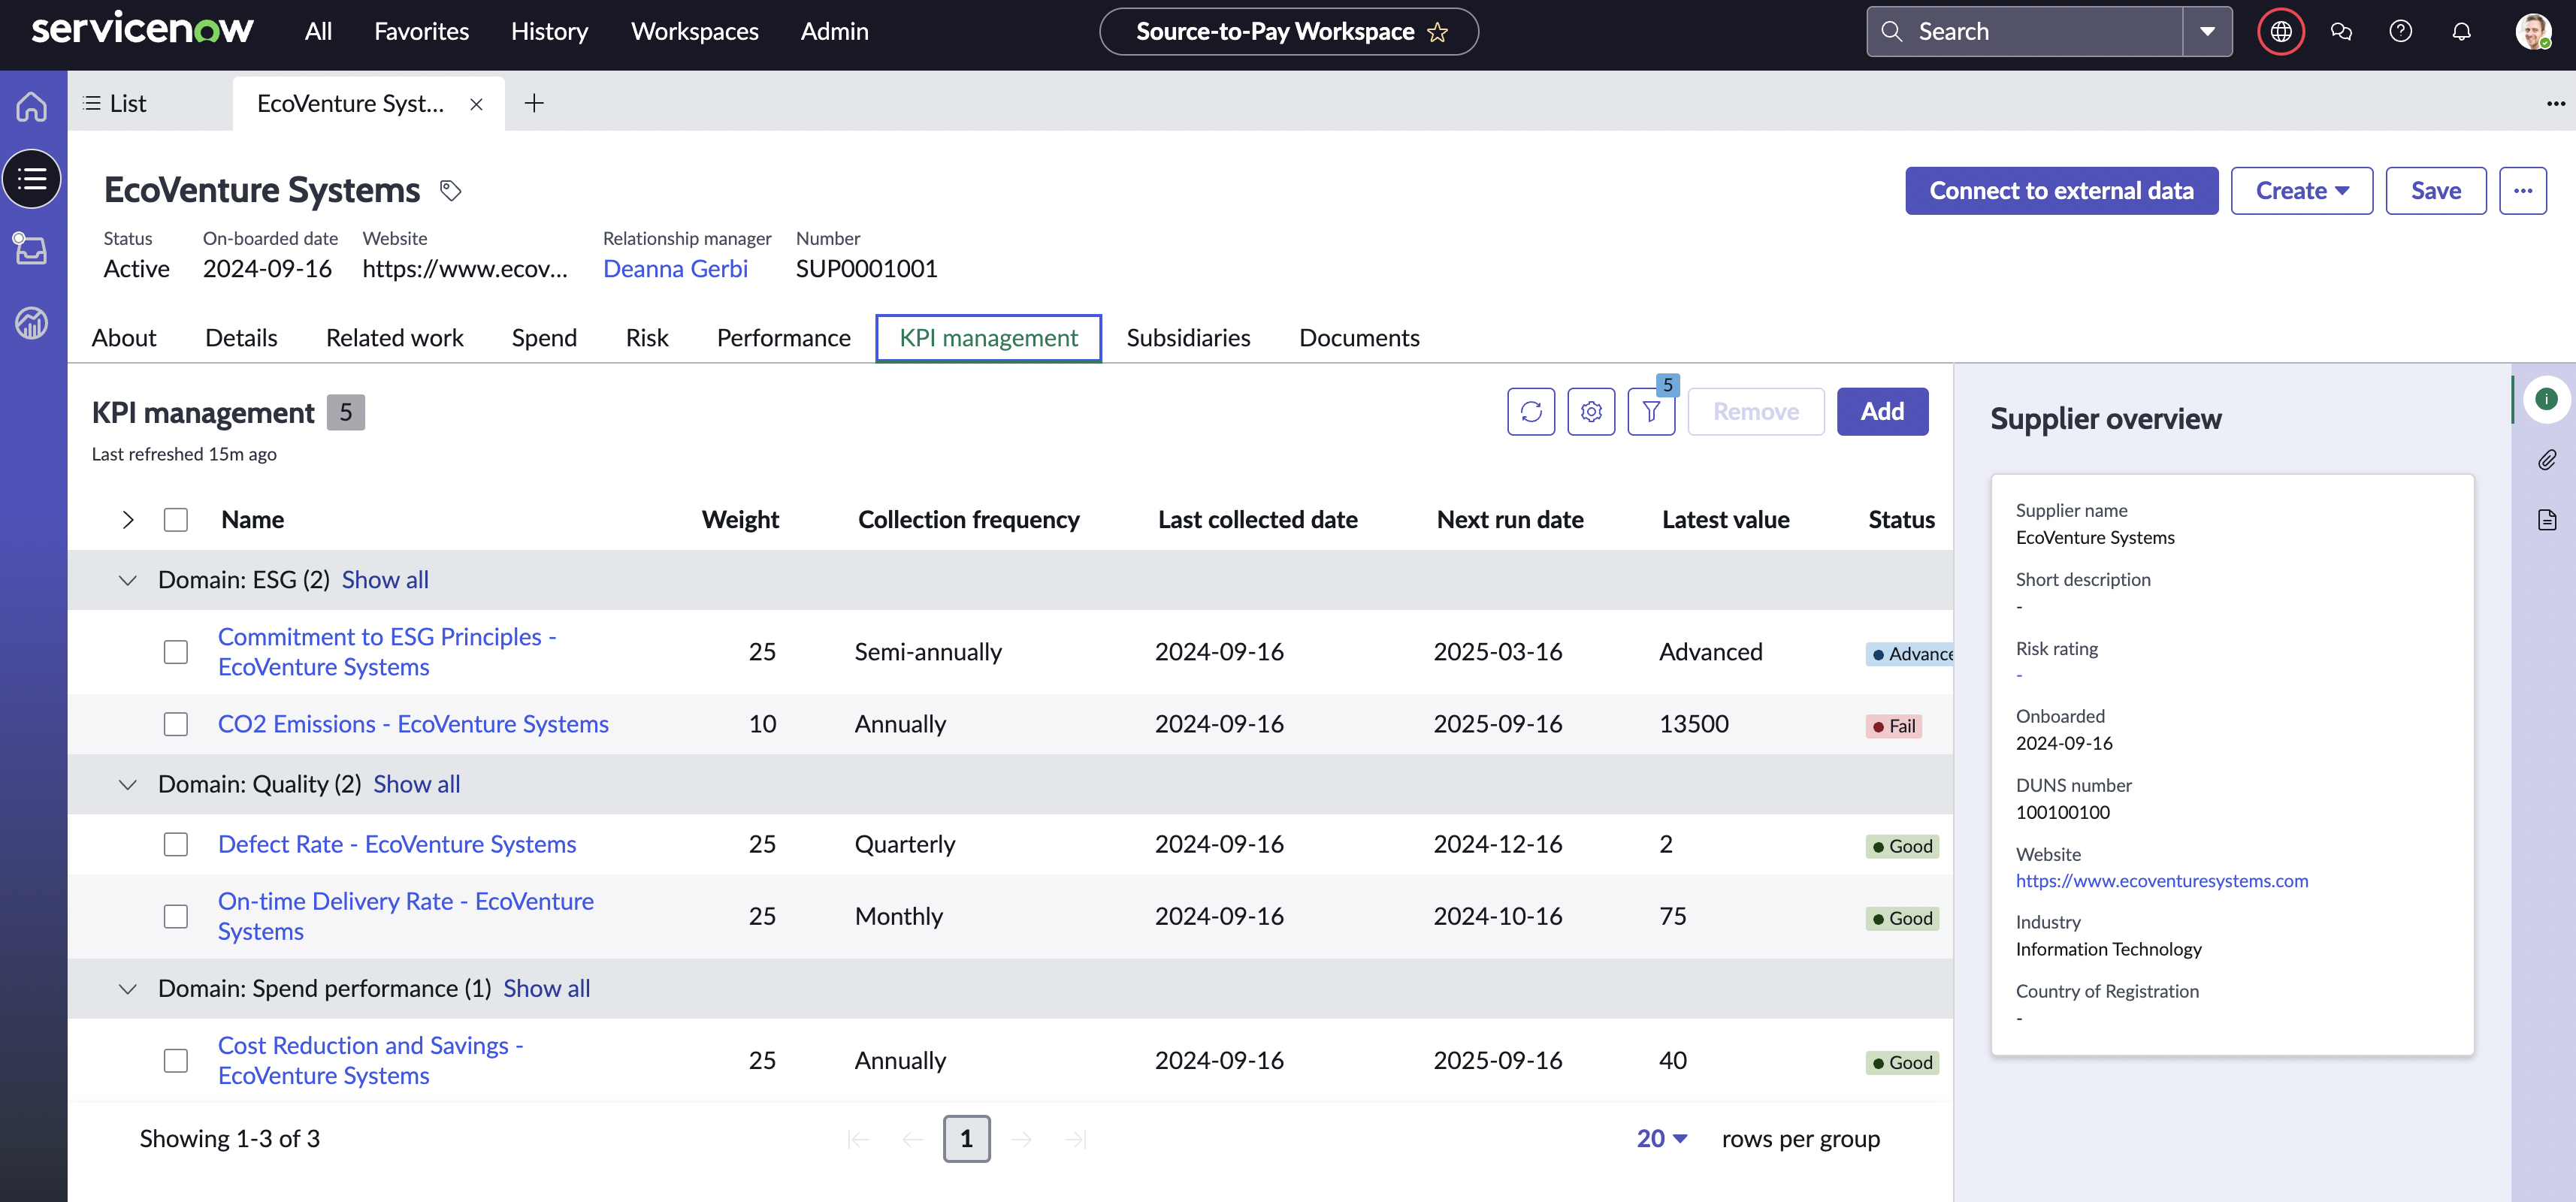This screenshot has width=2576, height=1202.
Task: Favorite the Source-to-Pay Workspace star
Action: click(1437, 32)
